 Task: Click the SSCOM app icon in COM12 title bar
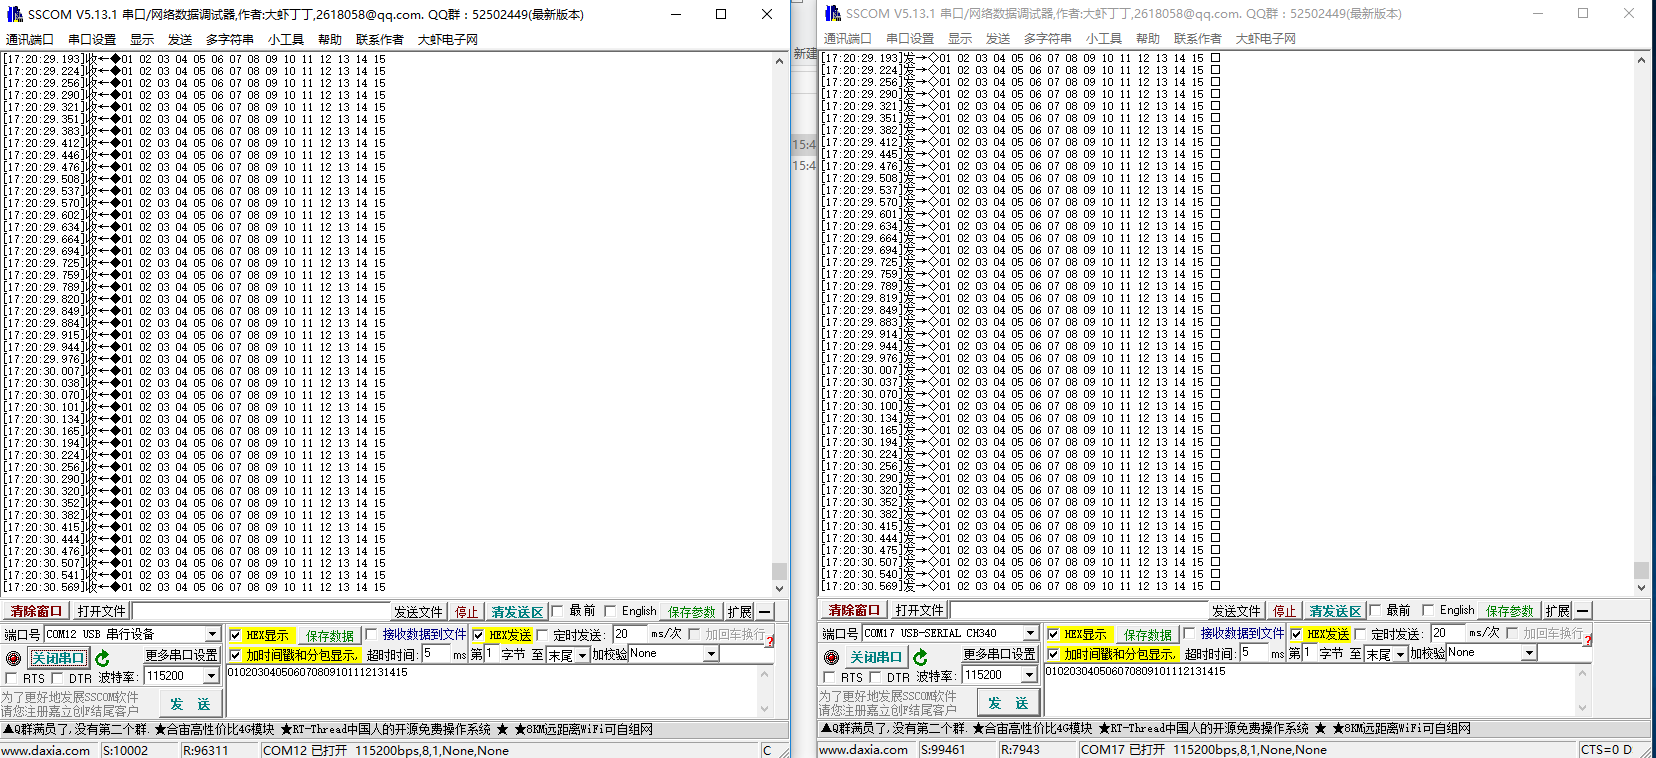[x=14, y=14]
